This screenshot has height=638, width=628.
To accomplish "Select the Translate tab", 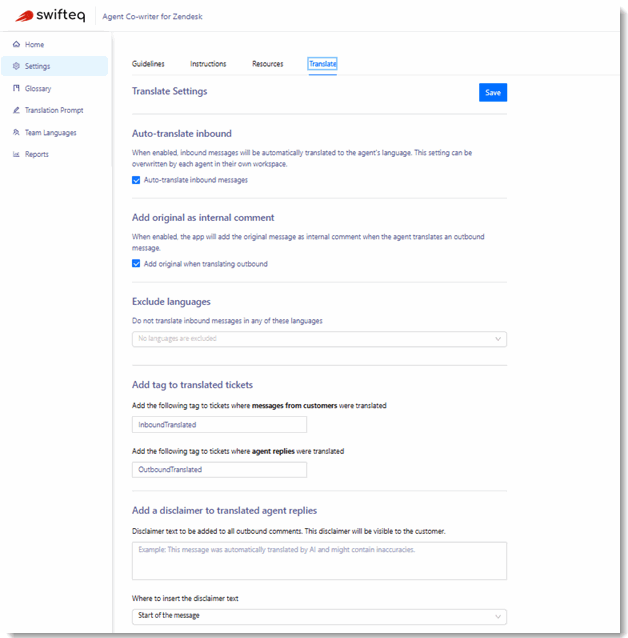I will pos(322,64).
